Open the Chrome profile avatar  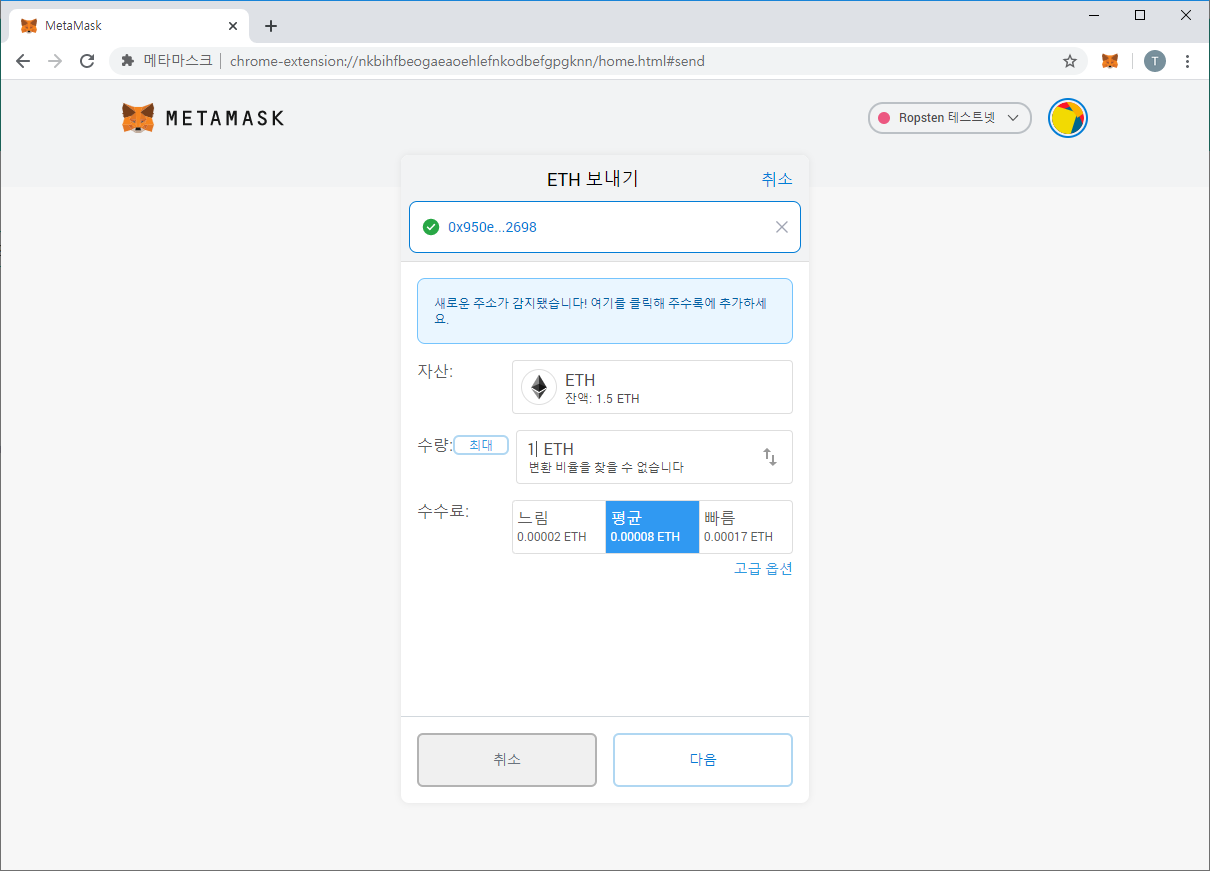(1155, 61)
